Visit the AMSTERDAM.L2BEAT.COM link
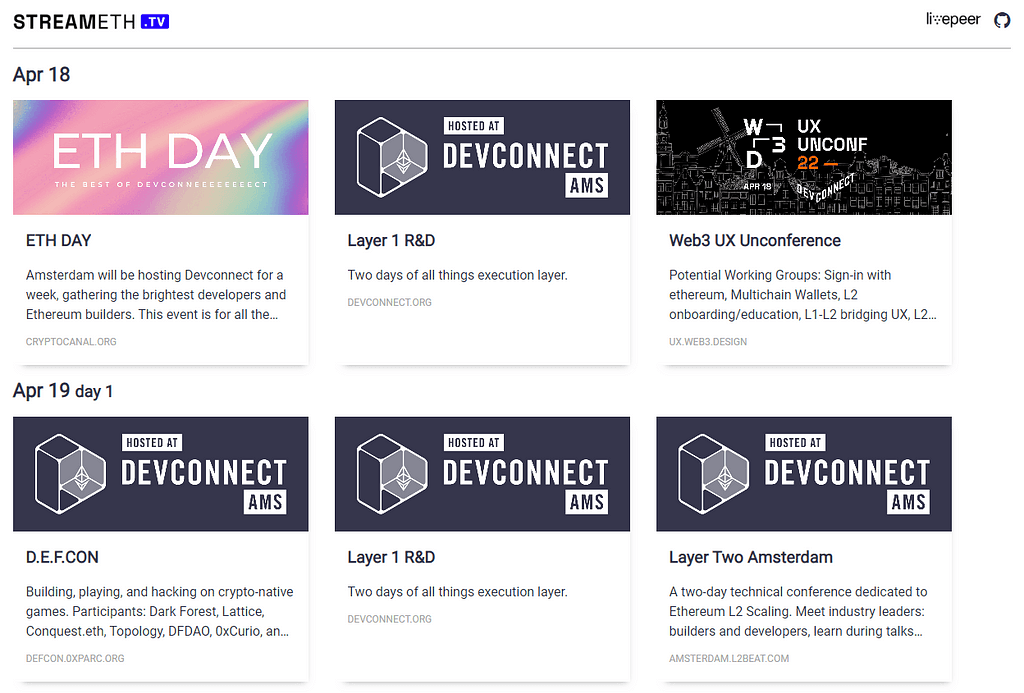 729,659
